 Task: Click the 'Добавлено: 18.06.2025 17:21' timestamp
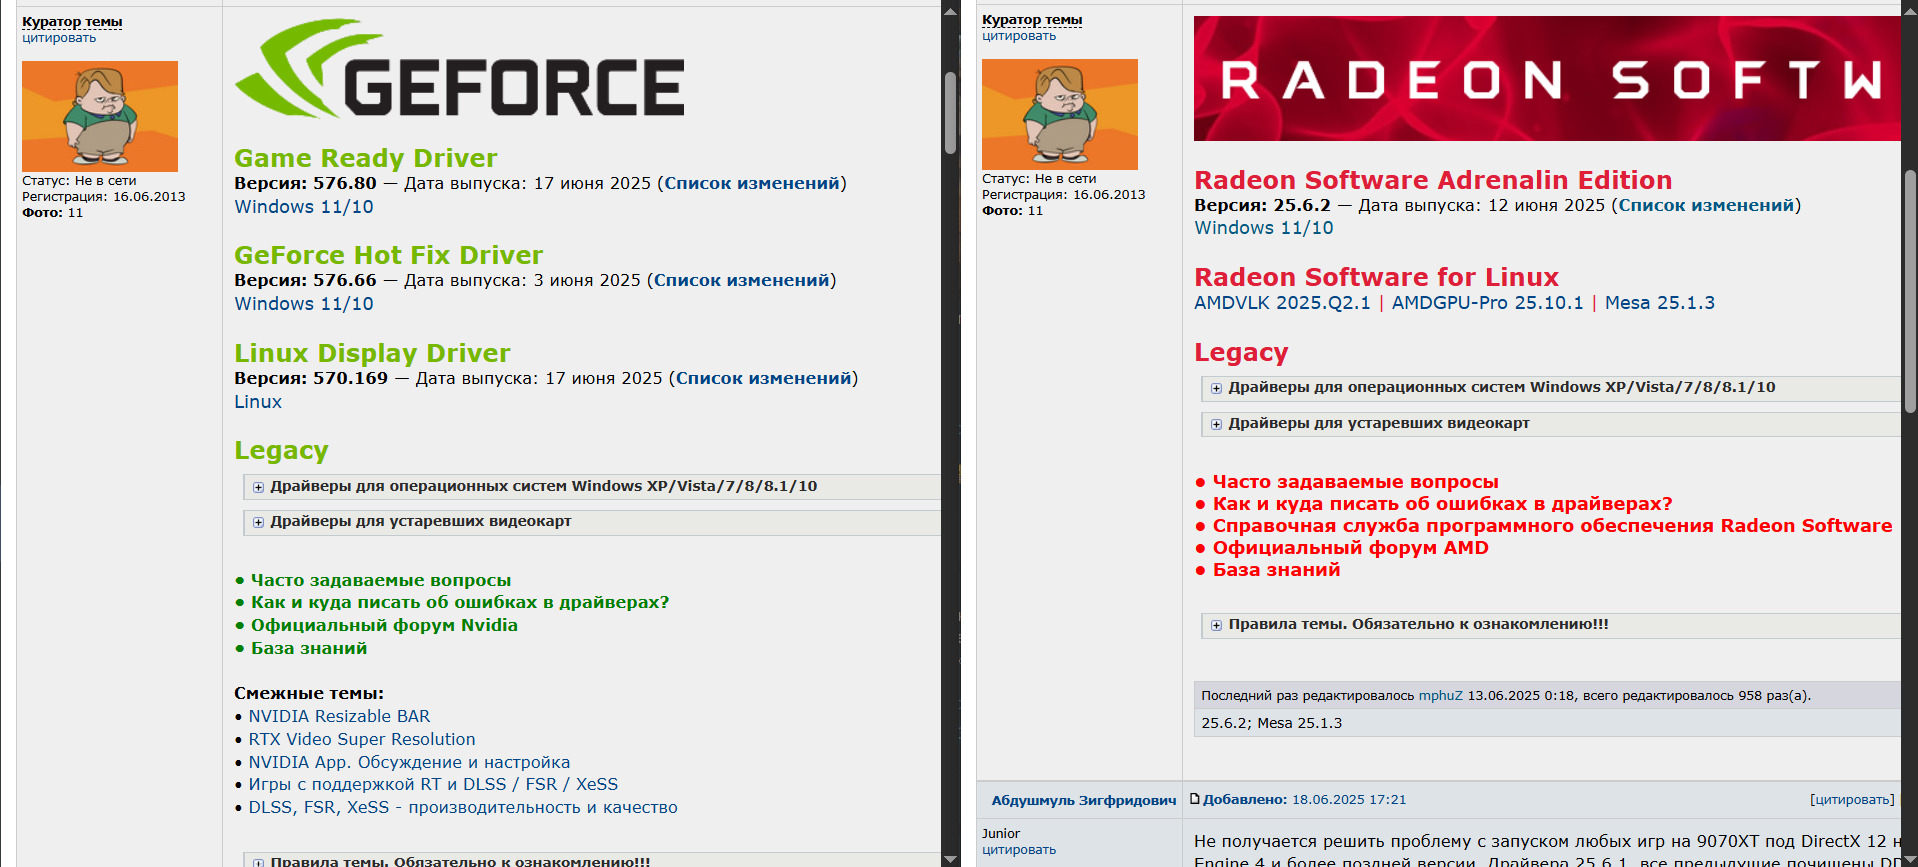(1304, 800)
